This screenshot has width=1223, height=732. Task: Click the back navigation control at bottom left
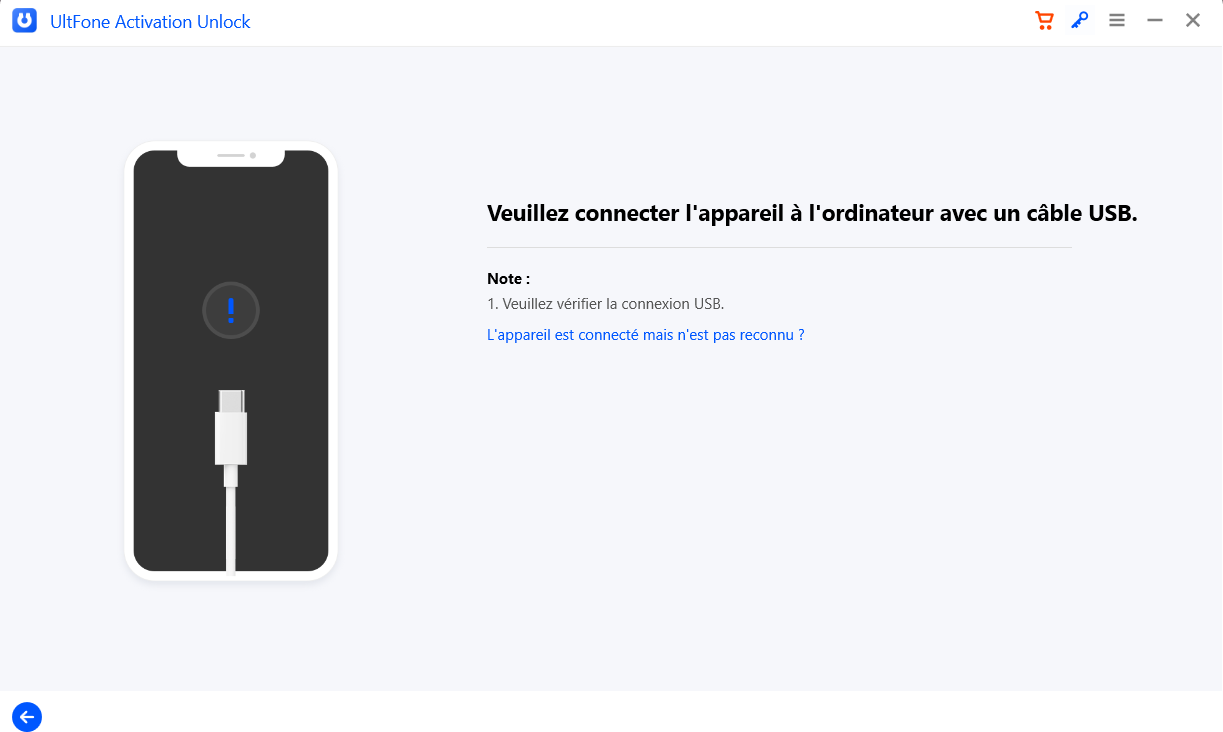[26, 717]
